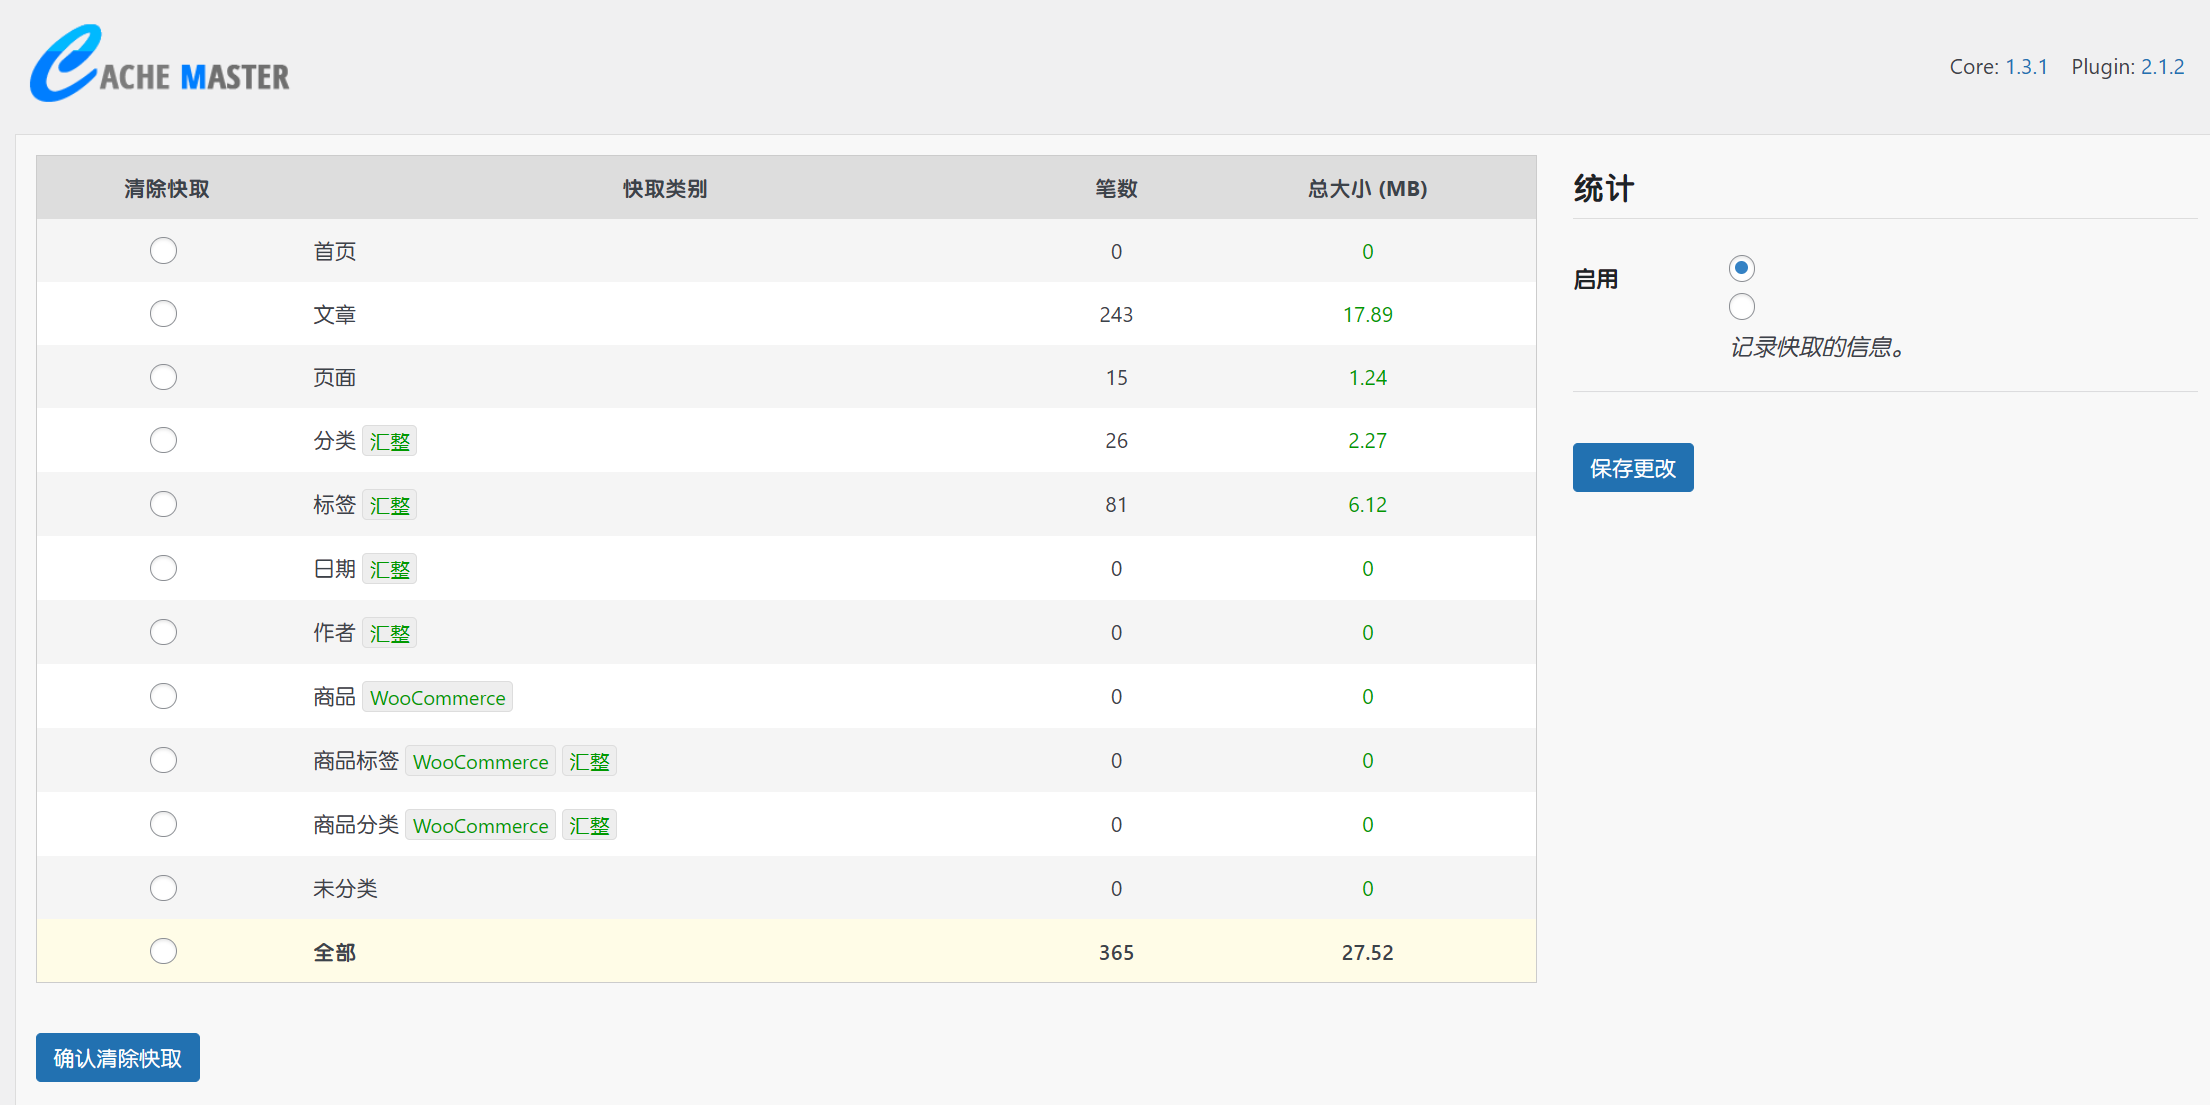Click the WooCommerce tag beside 商品标签
2210x1105 pixels.
(480, 761)
